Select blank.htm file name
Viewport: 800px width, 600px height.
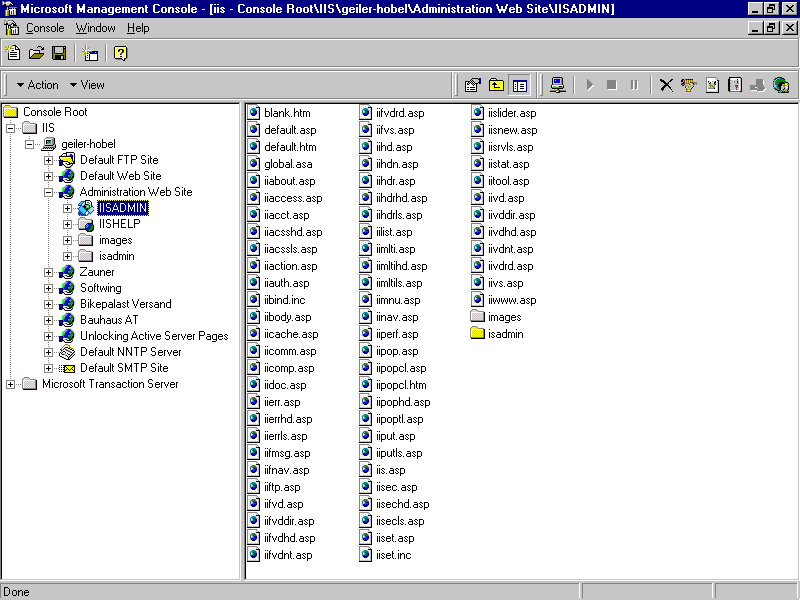[287, 113]
